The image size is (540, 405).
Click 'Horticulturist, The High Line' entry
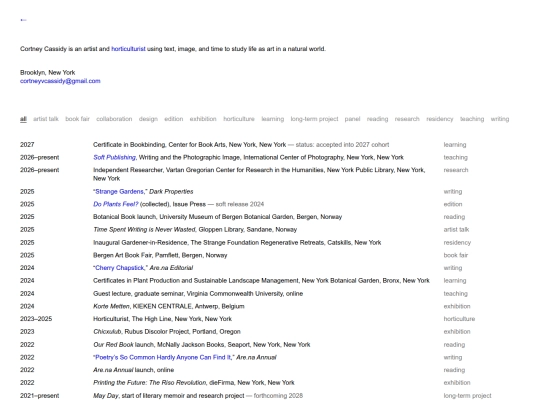162,319
